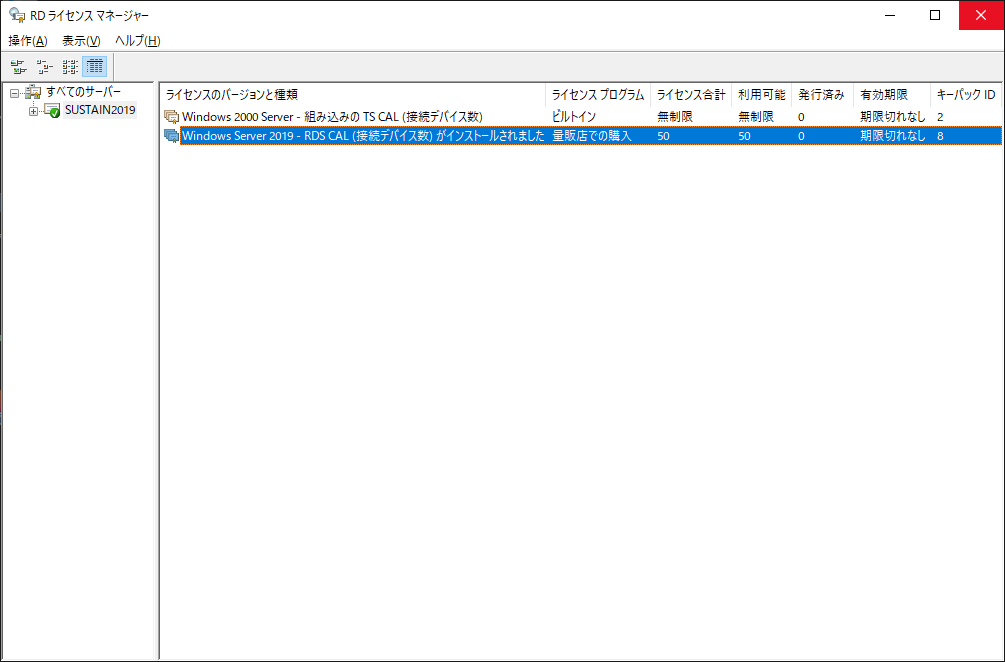Viewport: 1005px width, 662px height.
Task: Click the SUSTAIN2019 server icon with green check
Action: (53, 110)
